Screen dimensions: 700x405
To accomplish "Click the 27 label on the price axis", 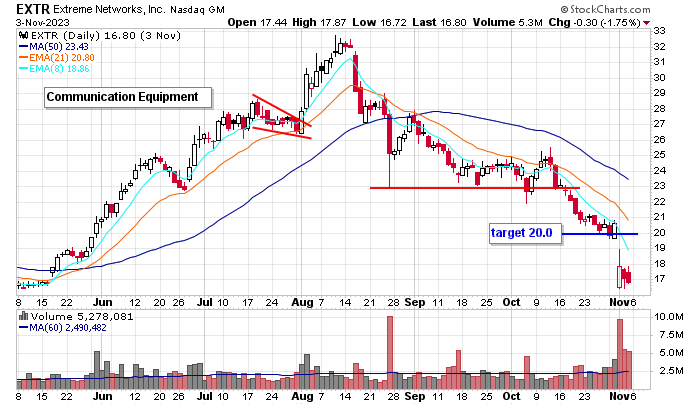I will point(659,124).
